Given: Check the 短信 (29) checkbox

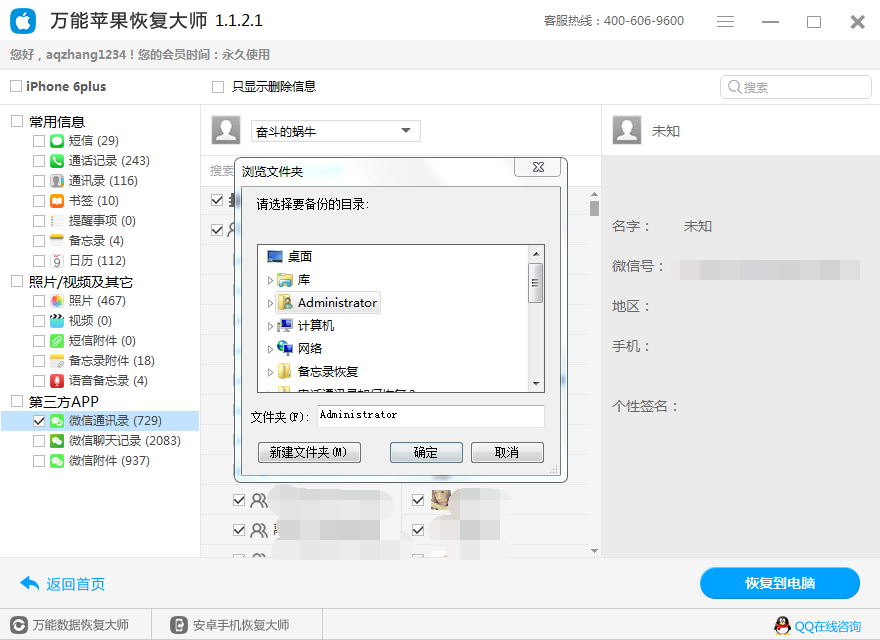Looking at the screenshot, I should pyautogui.click(x=39, y=141).
